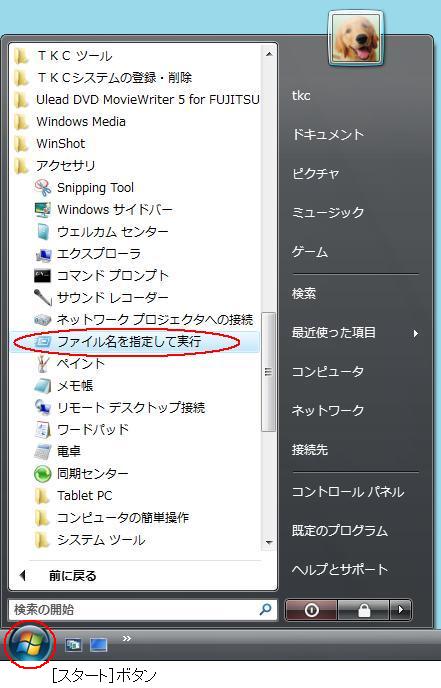
Task: Lock the computer with padlock button
Action: tap(364, 610)
